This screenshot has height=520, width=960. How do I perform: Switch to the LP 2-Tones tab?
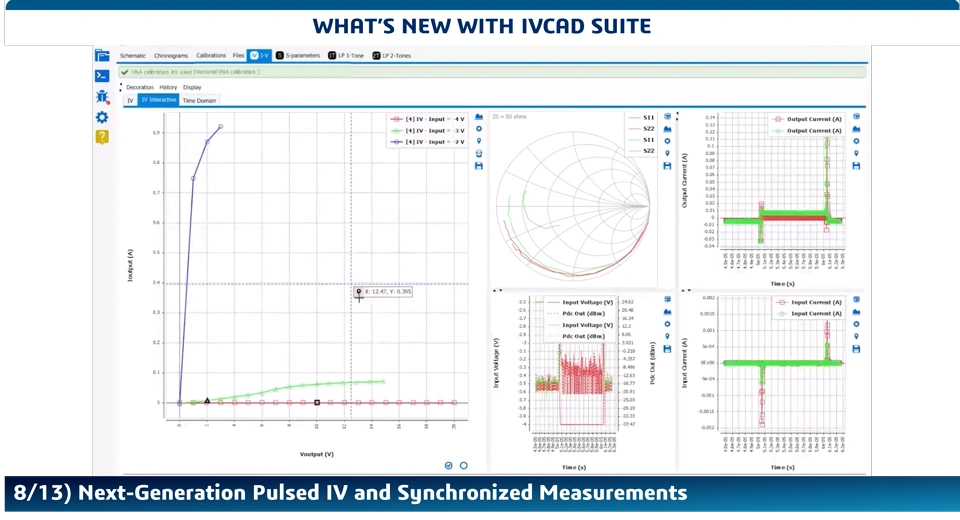(392, 56)
